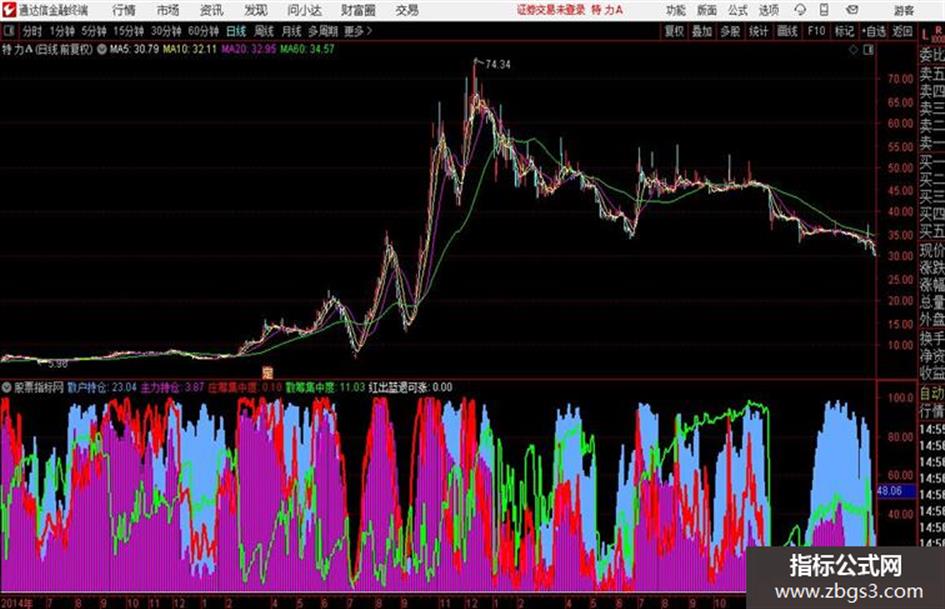Open the mail envelope icon

coord(852,10)
